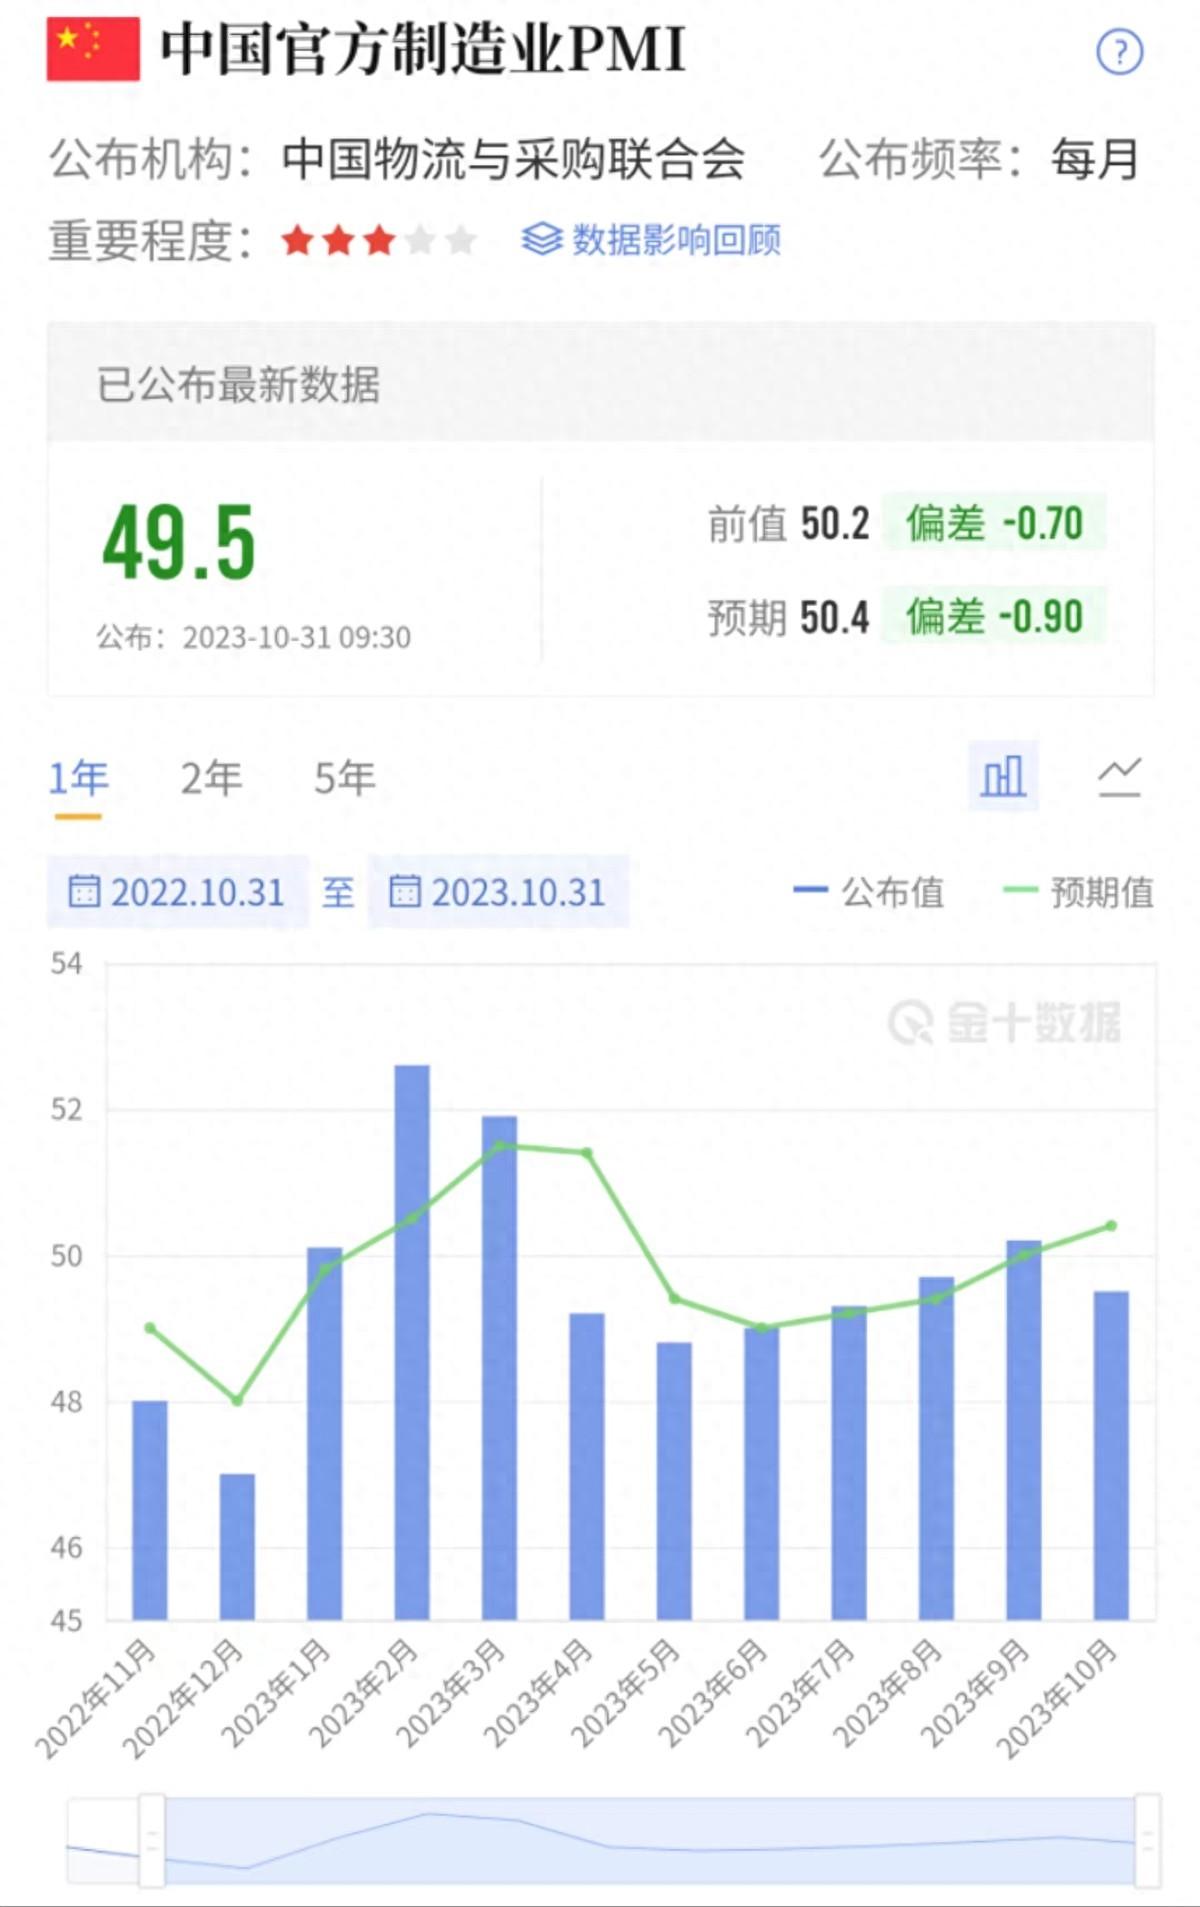Switch to line chart view
This screenshot has width=1200, height=1907.
(1119, 776)
